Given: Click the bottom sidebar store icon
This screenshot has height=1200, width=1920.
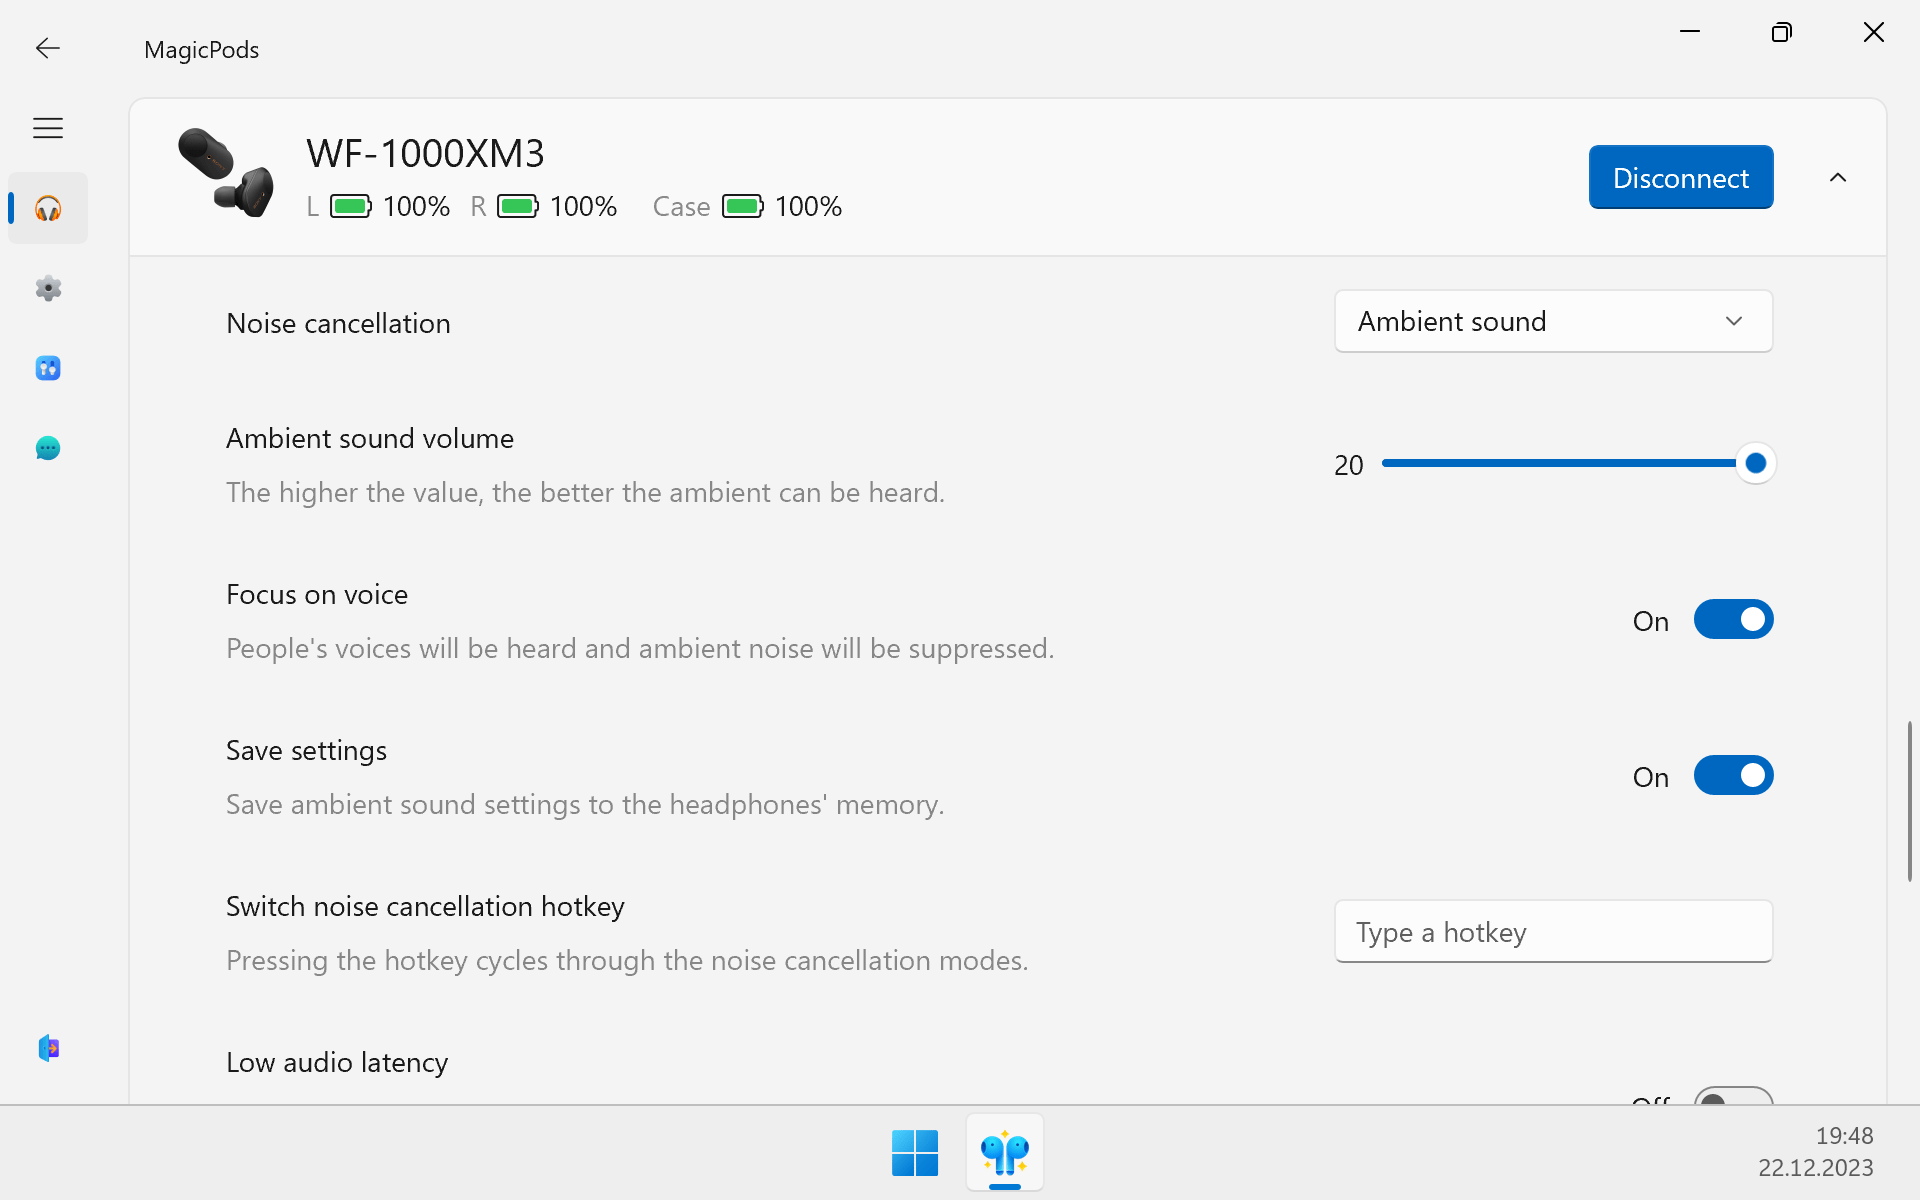Looking at the screenshot, I should [x=48, y=1048].
